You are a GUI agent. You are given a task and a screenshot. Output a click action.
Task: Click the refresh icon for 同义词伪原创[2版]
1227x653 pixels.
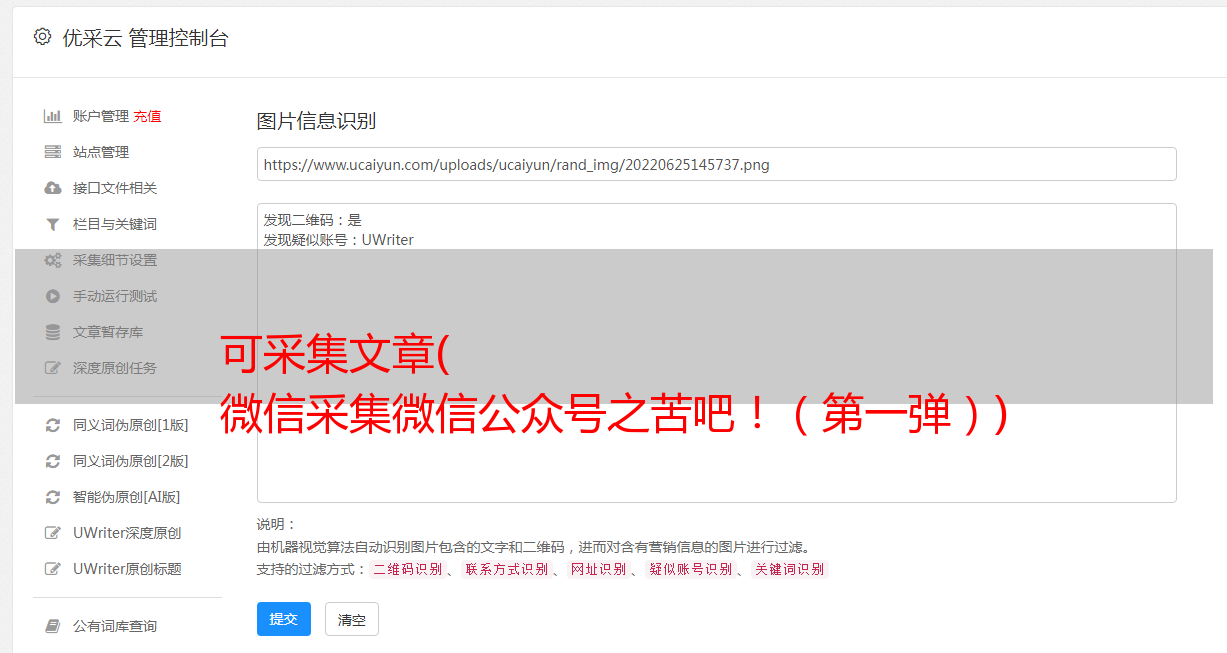(x=53, y=461)
